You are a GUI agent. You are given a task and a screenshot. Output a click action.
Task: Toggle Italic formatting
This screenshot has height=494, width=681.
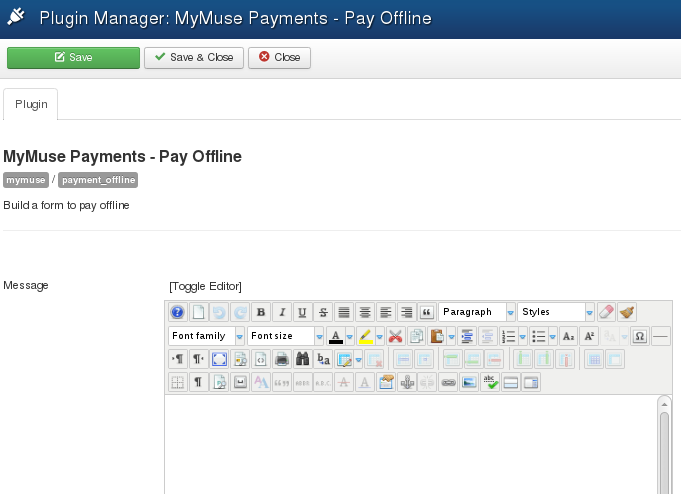click(282, 312)
